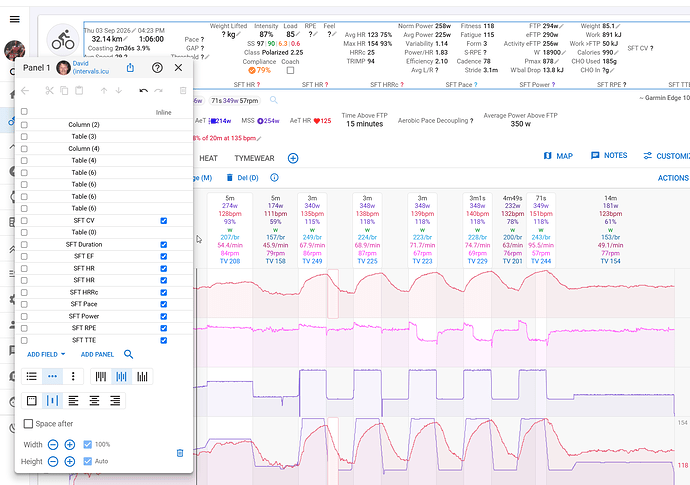Viewport: 690px width, 485px height.
Task: Uncheck Inline for SFT EF
Action: tap(164, 257)
